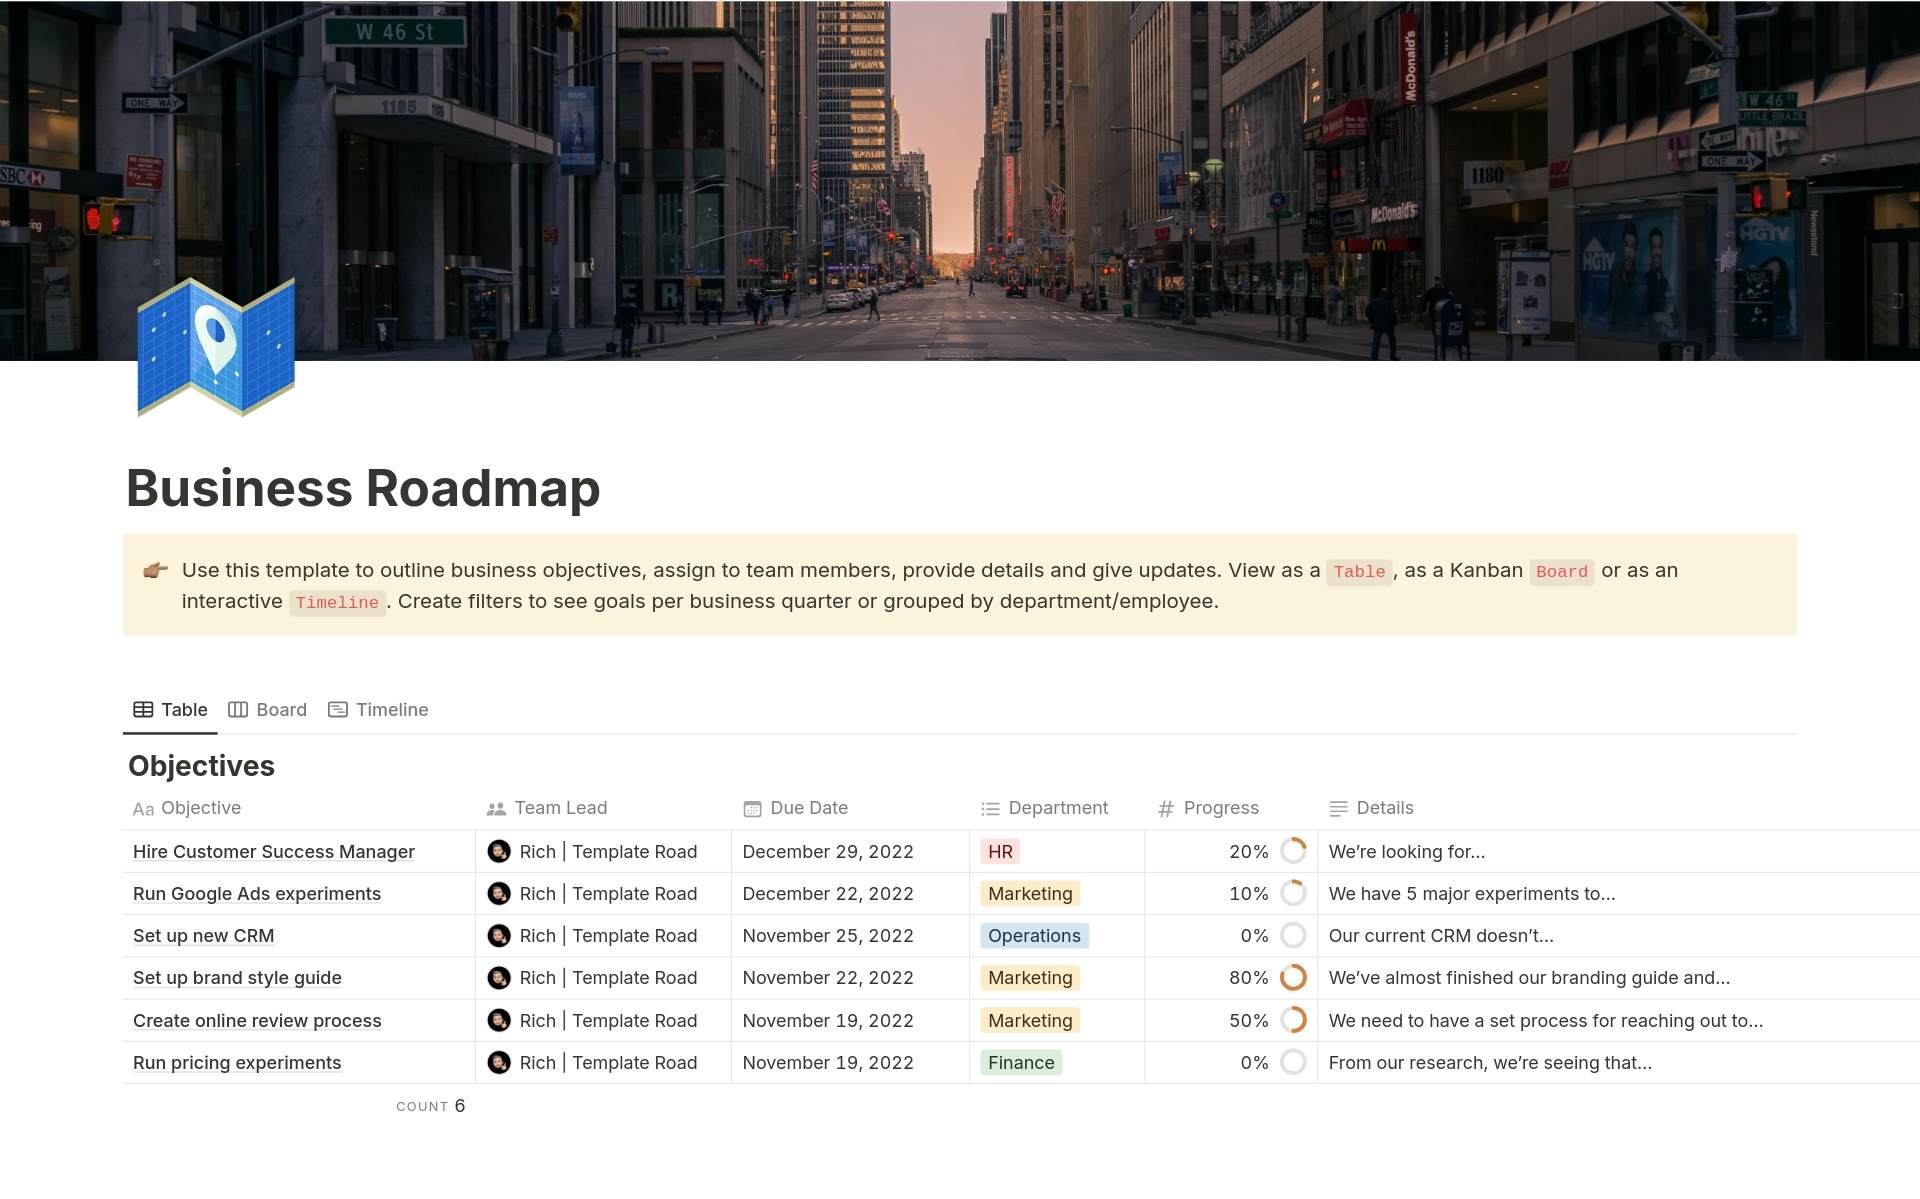The width and height of the screenshot is (1920, 1199).
Task: Select the HR department tag
Action: (x=1000, y=852)
